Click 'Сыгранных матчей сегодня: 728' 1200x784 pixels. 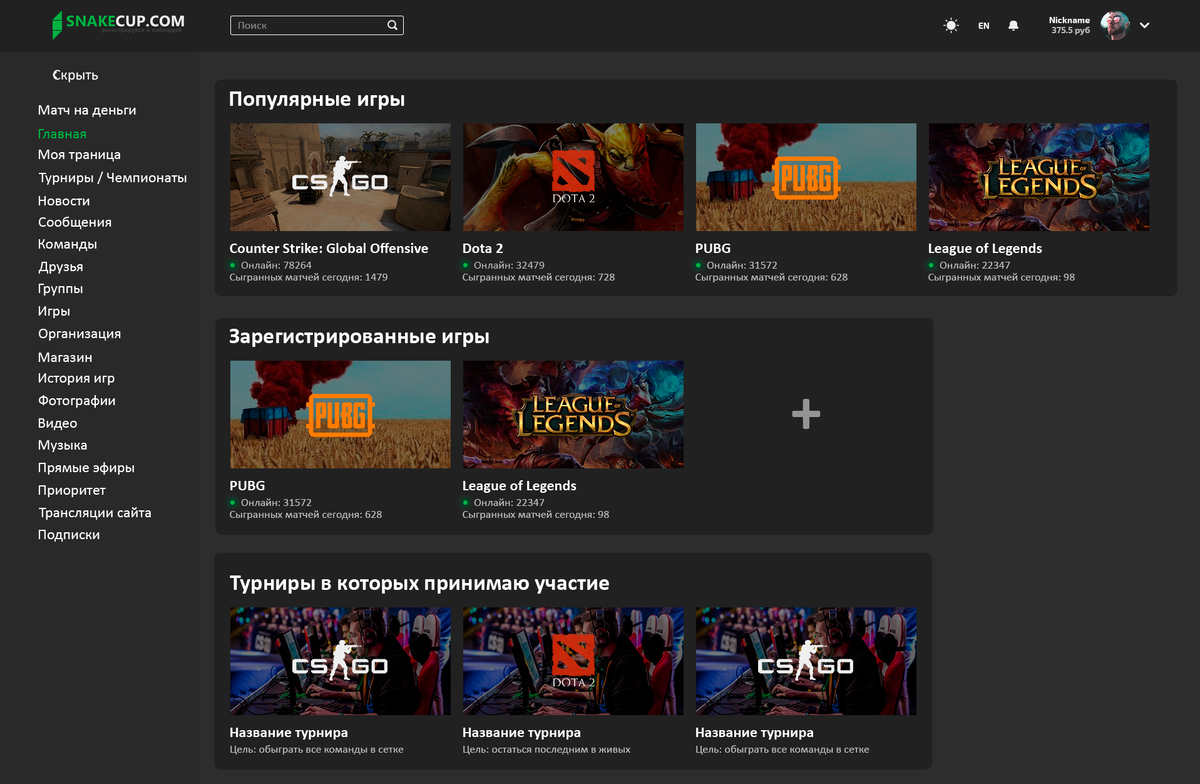[x=538, y=277]
